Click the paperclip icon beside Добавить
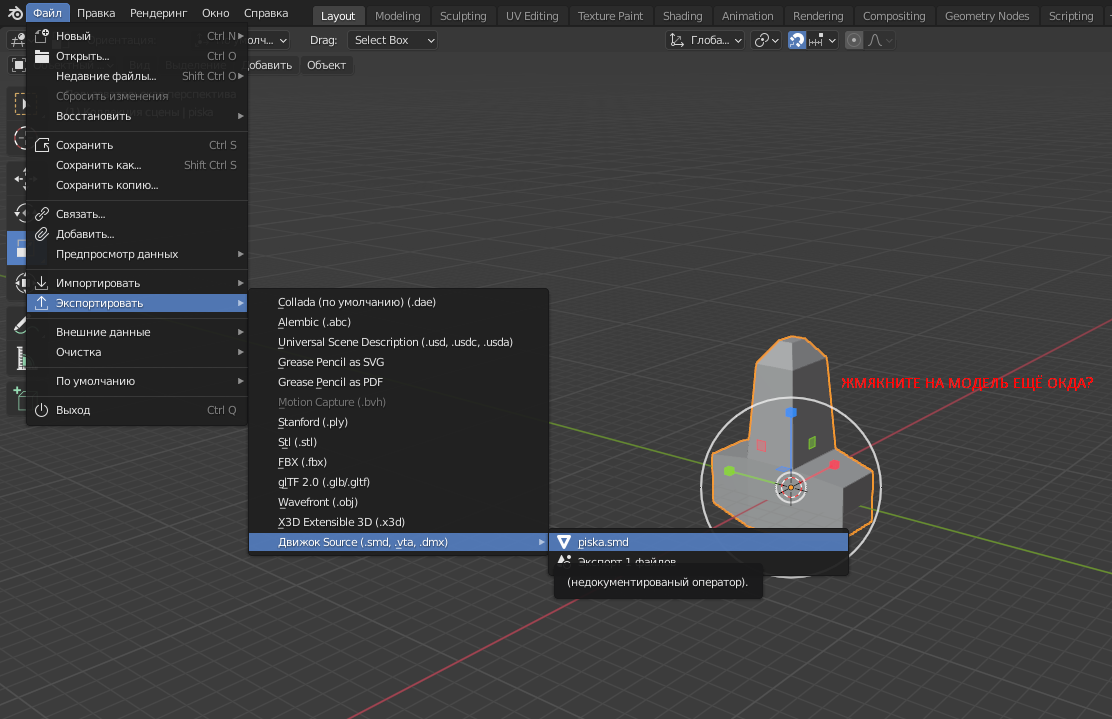 [x=42, y=234]
